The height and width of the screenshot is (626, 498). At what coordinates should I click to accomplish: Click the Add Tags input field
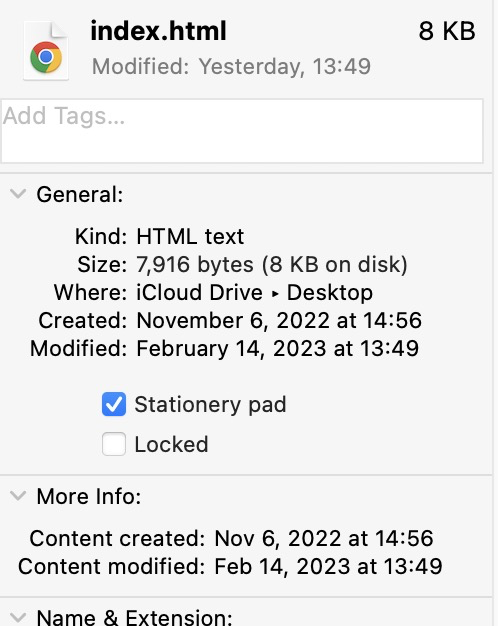click(242, 131)
